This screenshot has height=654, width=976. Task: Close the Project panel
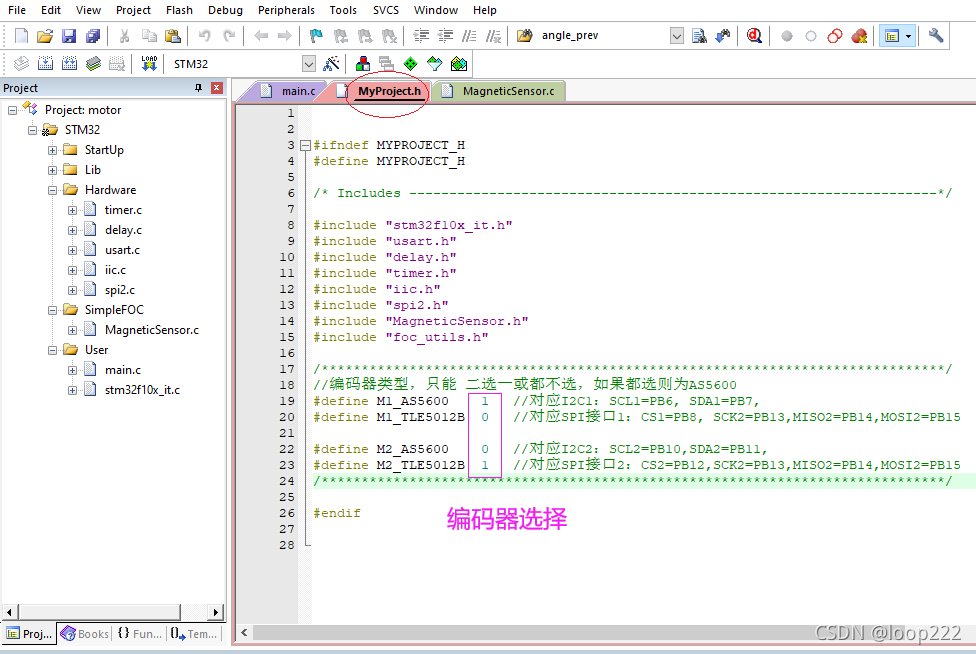pyautogui.click(x=217, y=88)
